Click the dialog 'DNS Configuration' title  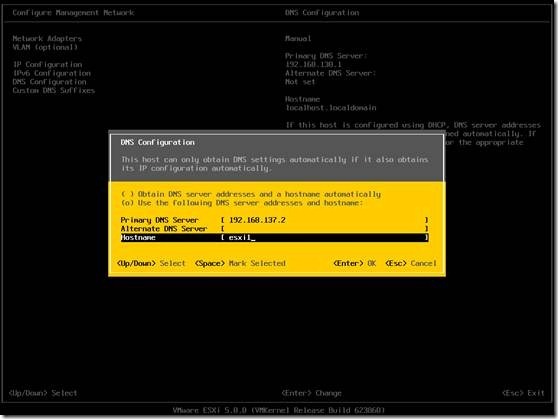point(158,142)
